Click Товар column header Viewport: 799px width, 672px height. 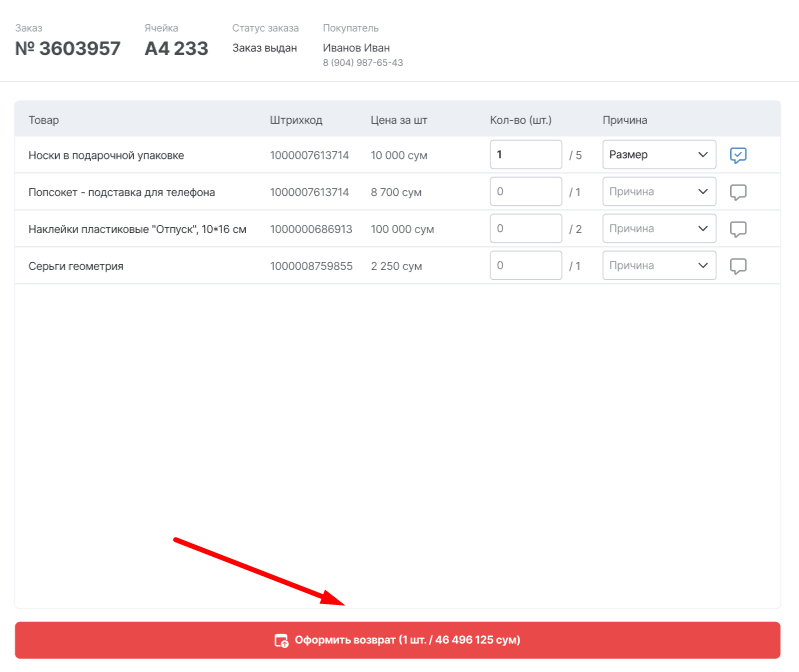pyautogui.click(x=44, y=120)
